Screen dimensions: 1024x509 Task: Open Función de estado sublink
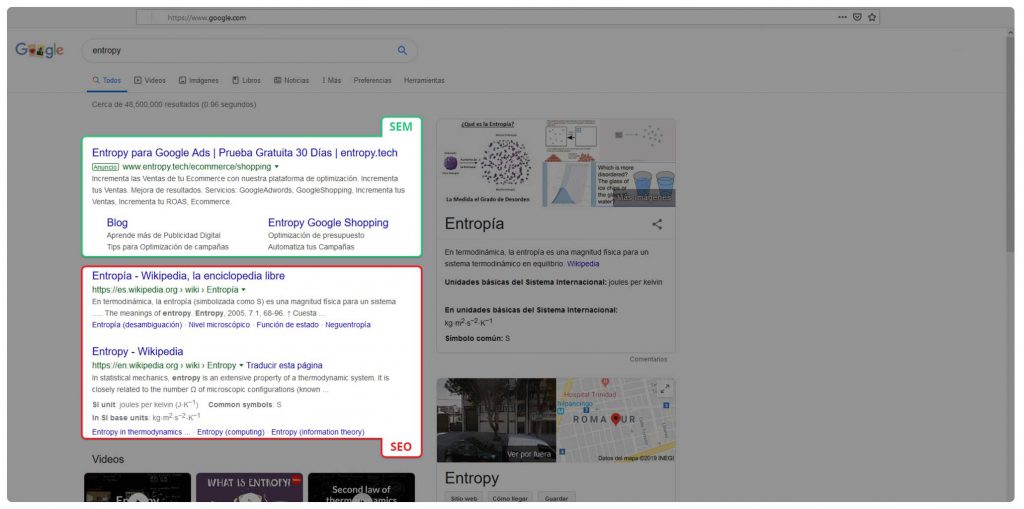click(288, 325)
